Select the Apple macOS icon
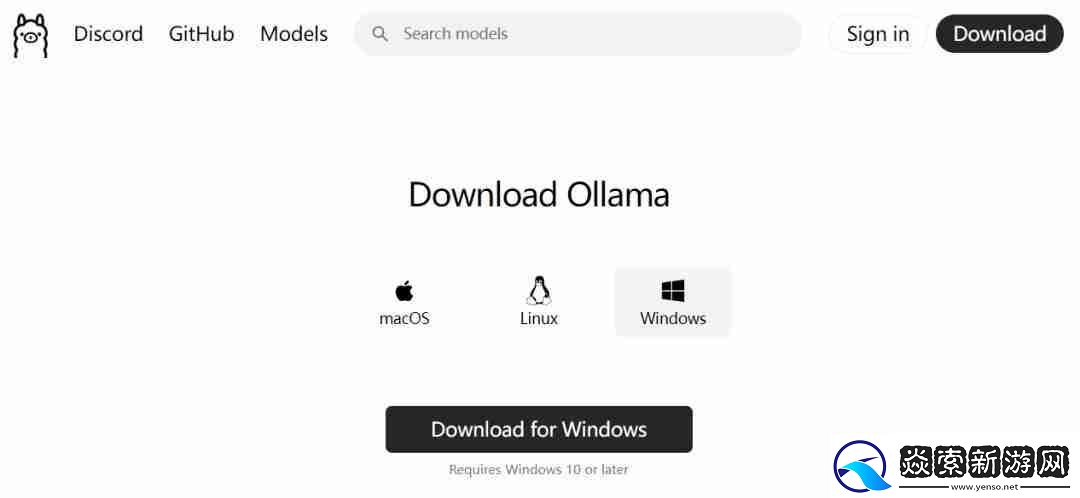Image resolution: width=1080 pixels, height=498 pixels. 404,291
